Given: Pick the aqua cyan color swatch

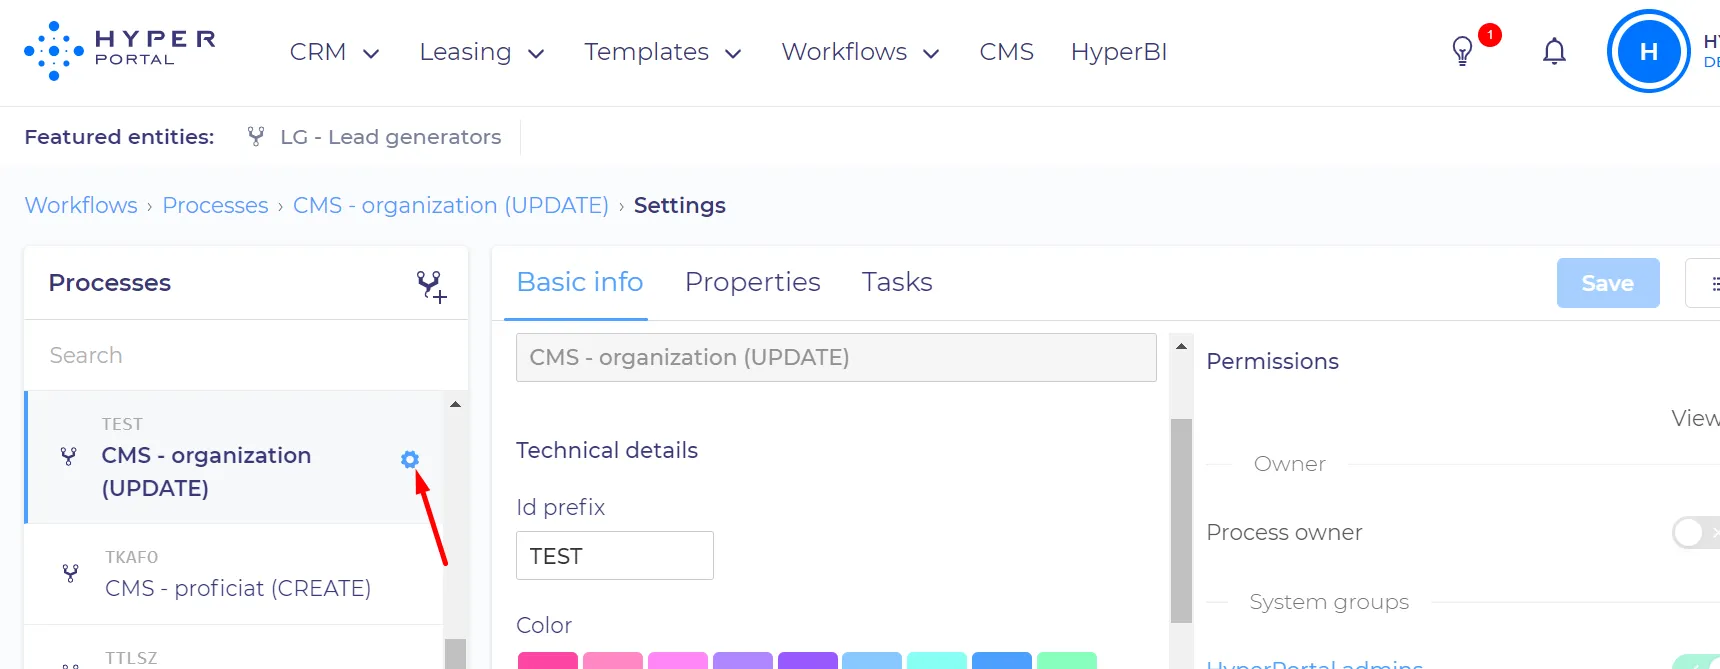Looking at the screenshot, I should [937, 661].
